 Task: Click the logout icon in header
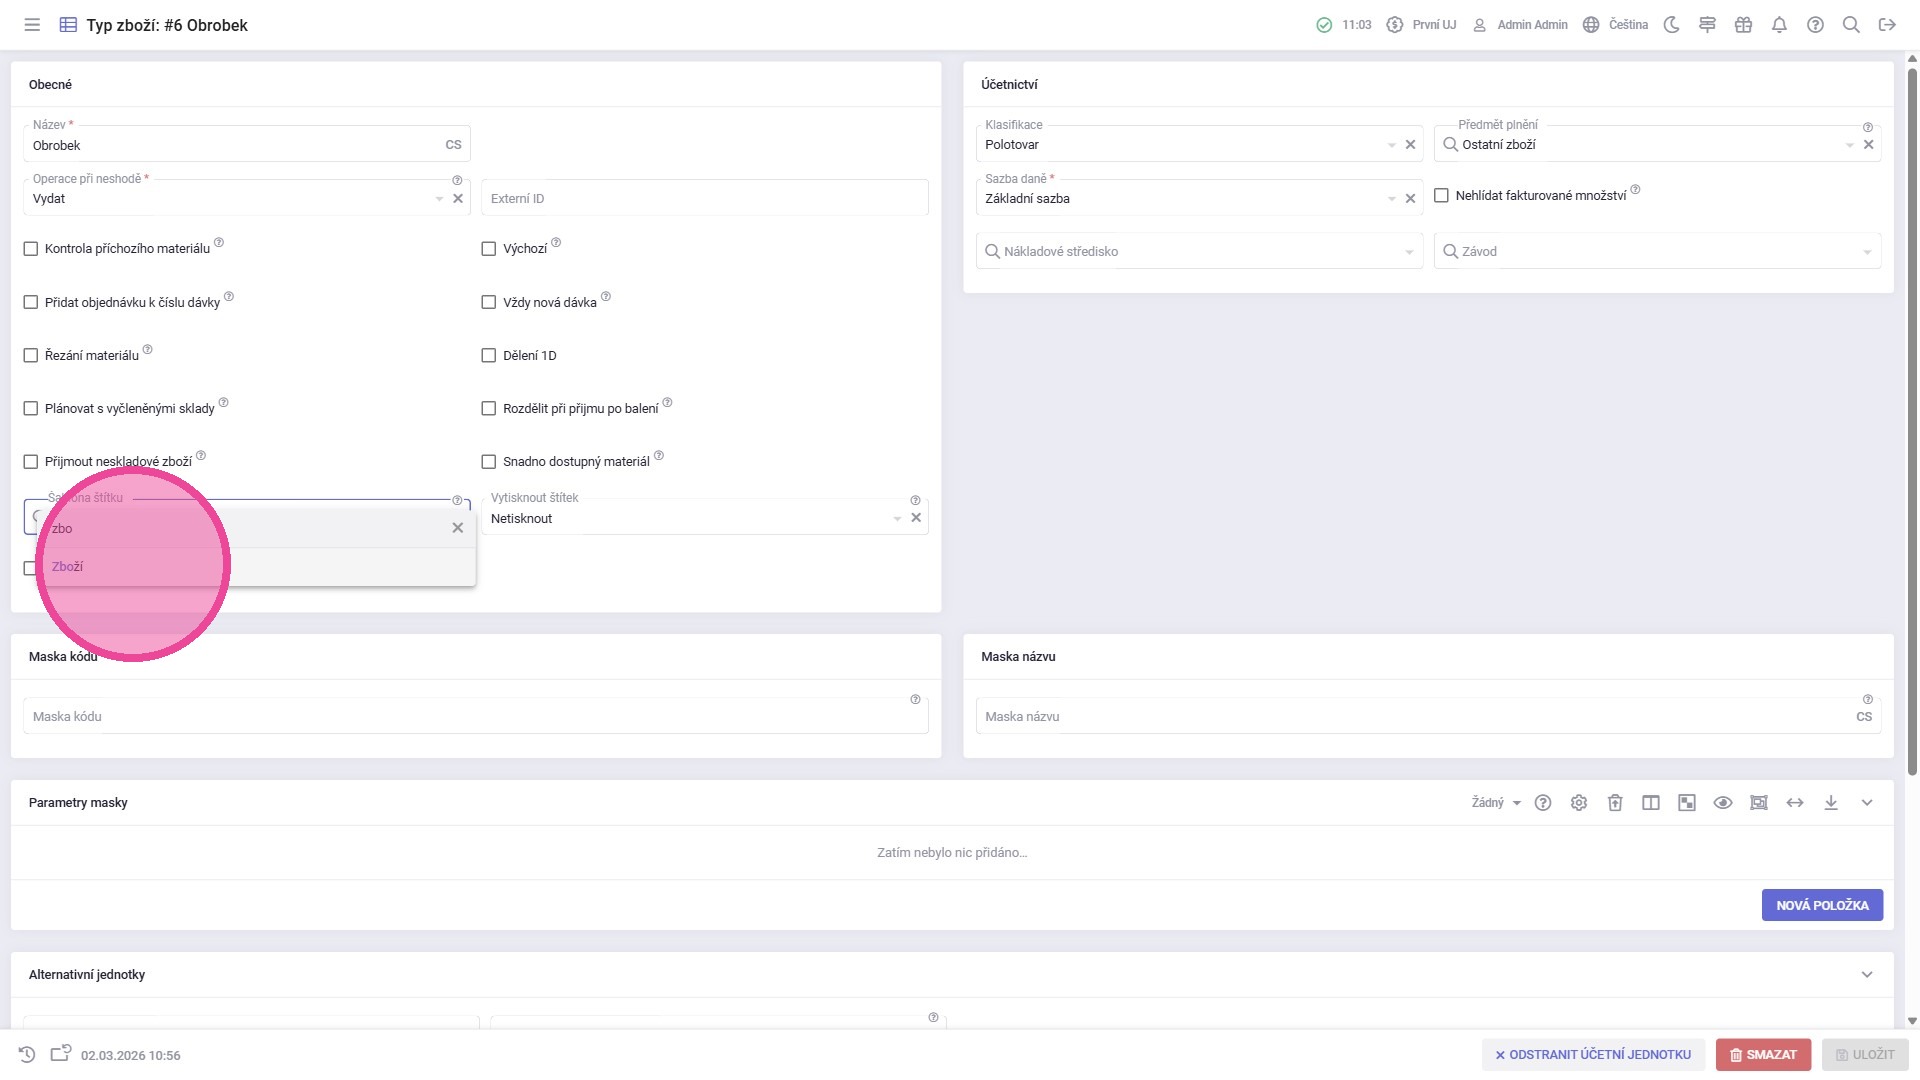1887,25
